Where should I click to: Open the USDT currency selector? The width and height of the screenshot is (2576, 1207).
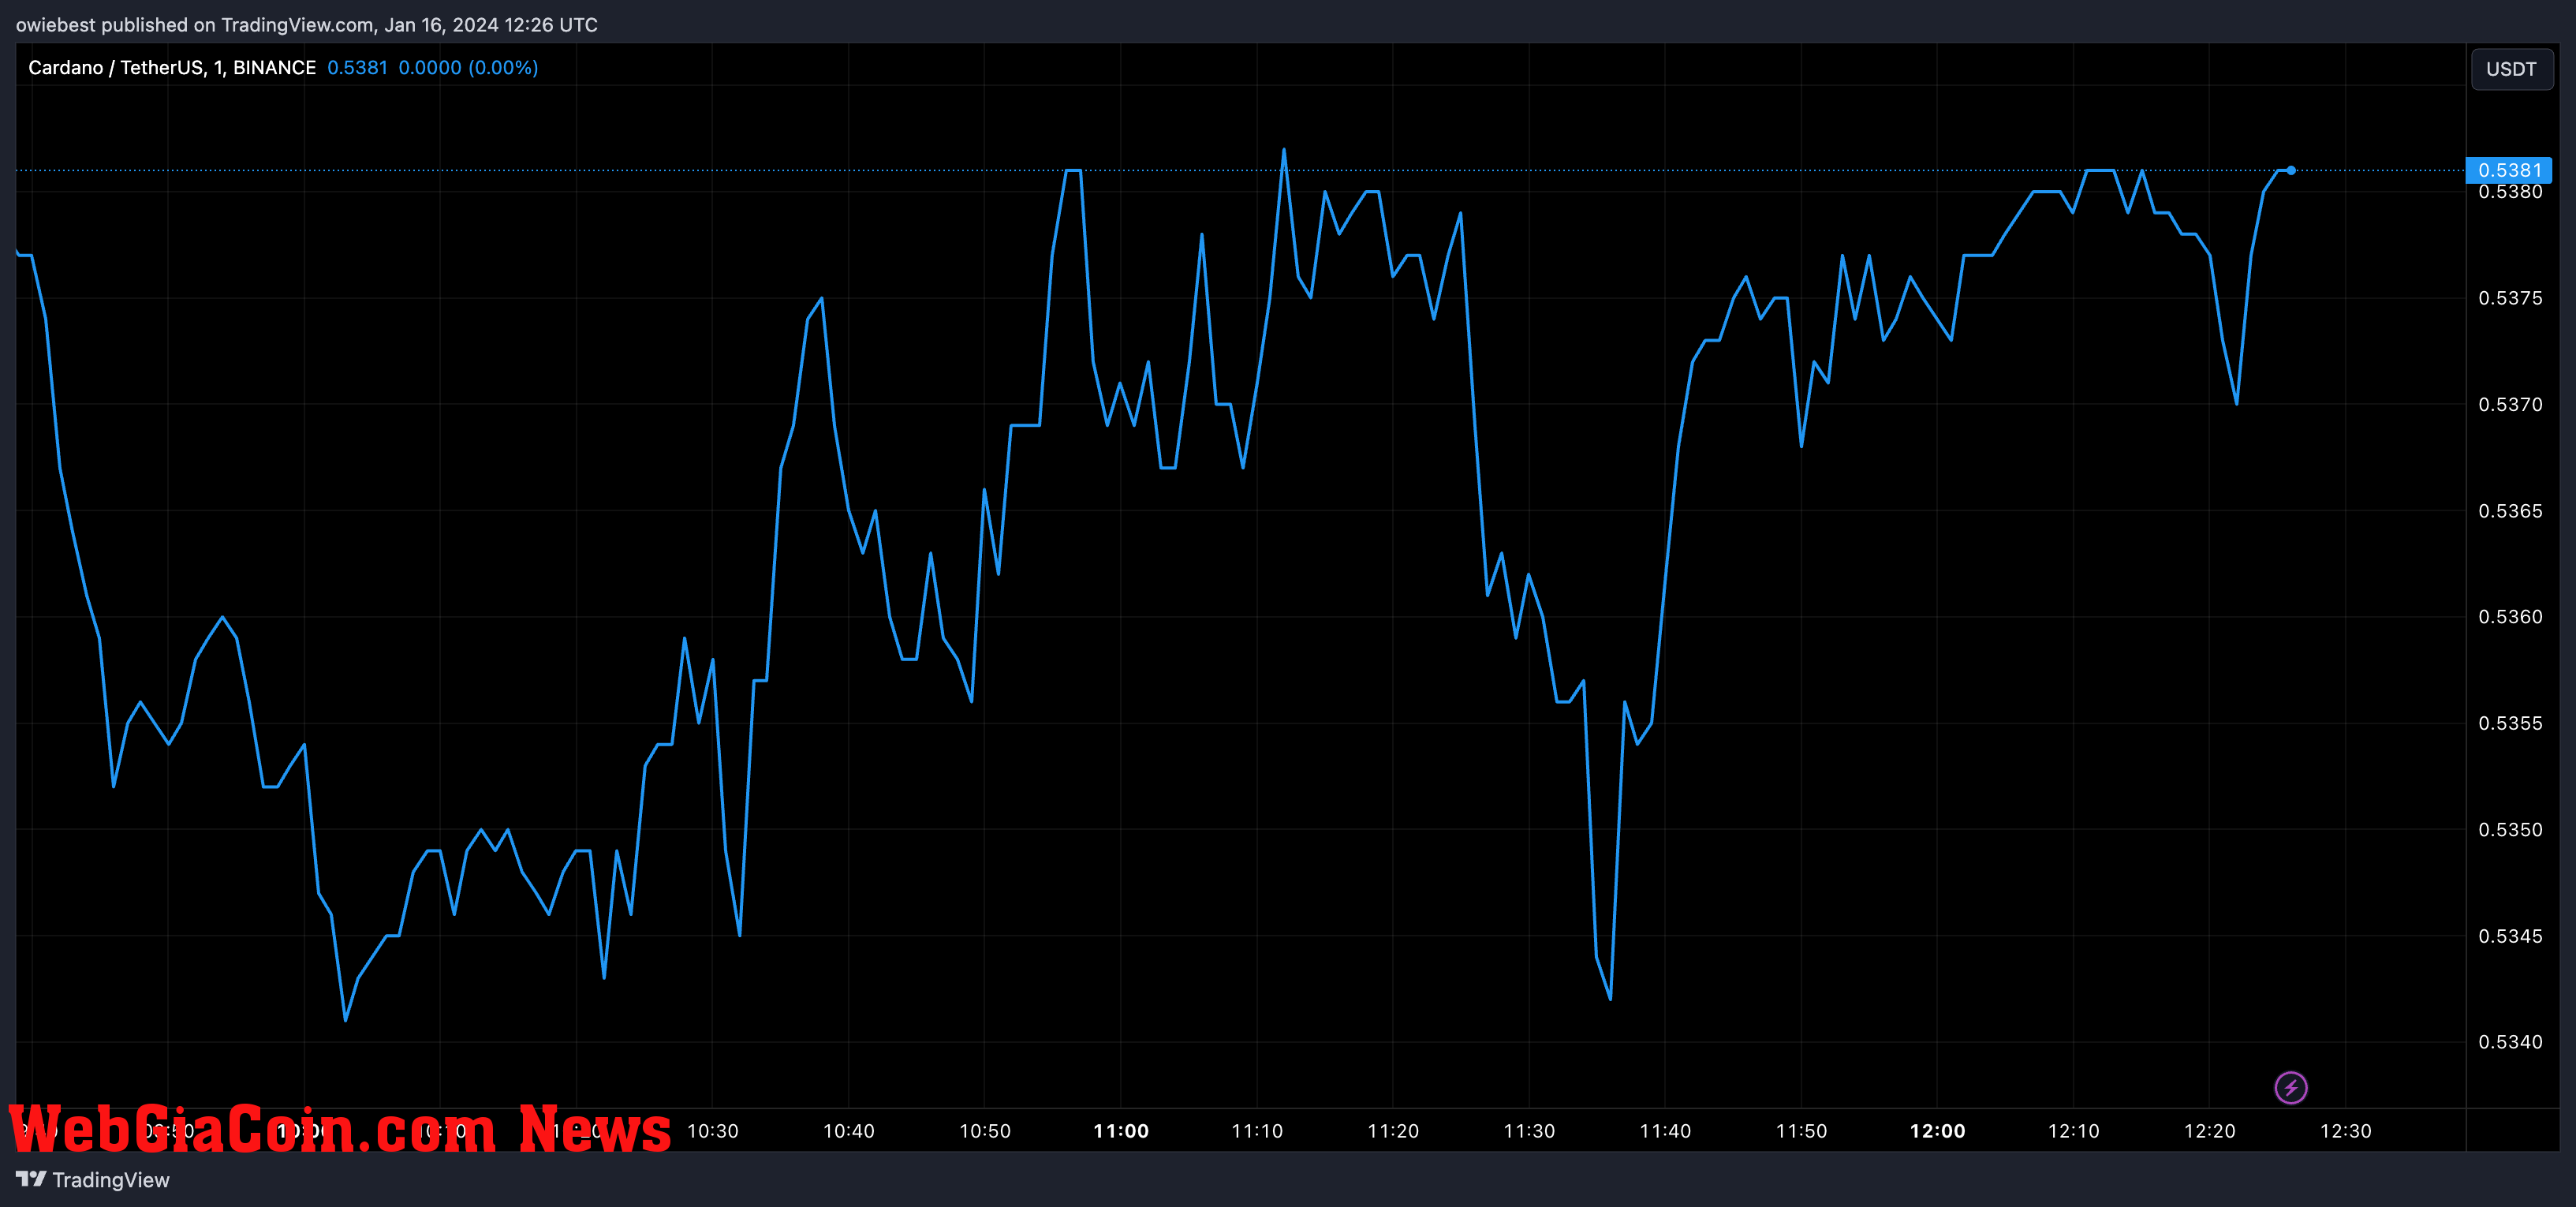(x=2511, y=69)
